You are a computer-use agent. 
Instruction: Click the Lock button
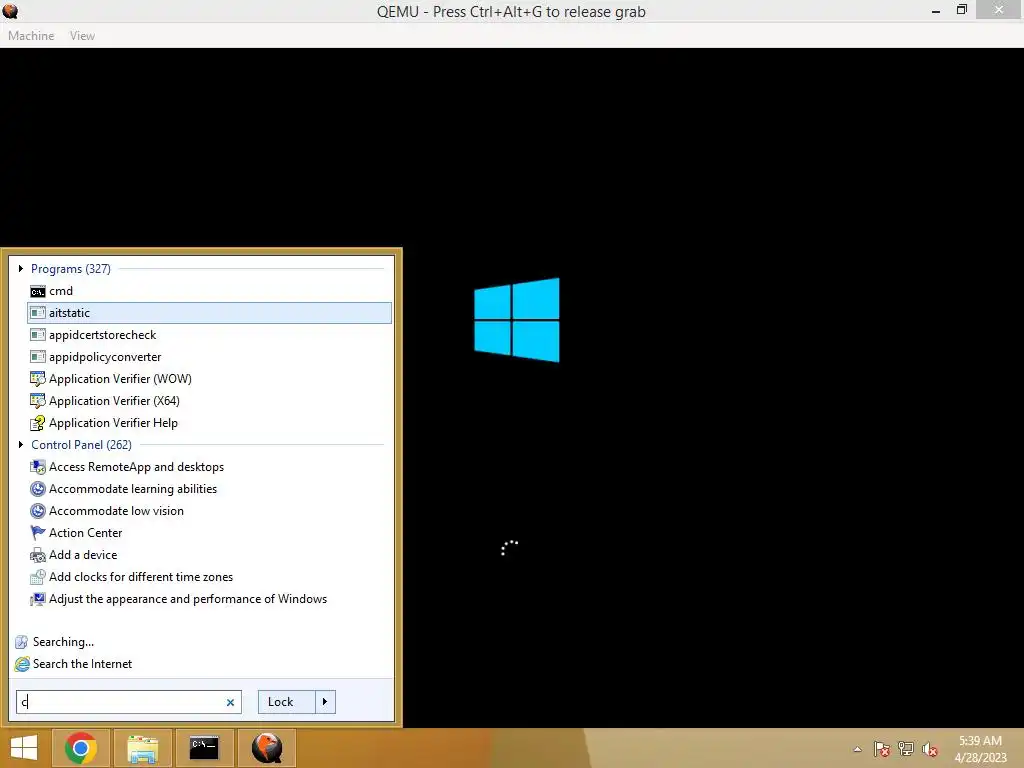[x=287, y=702]
